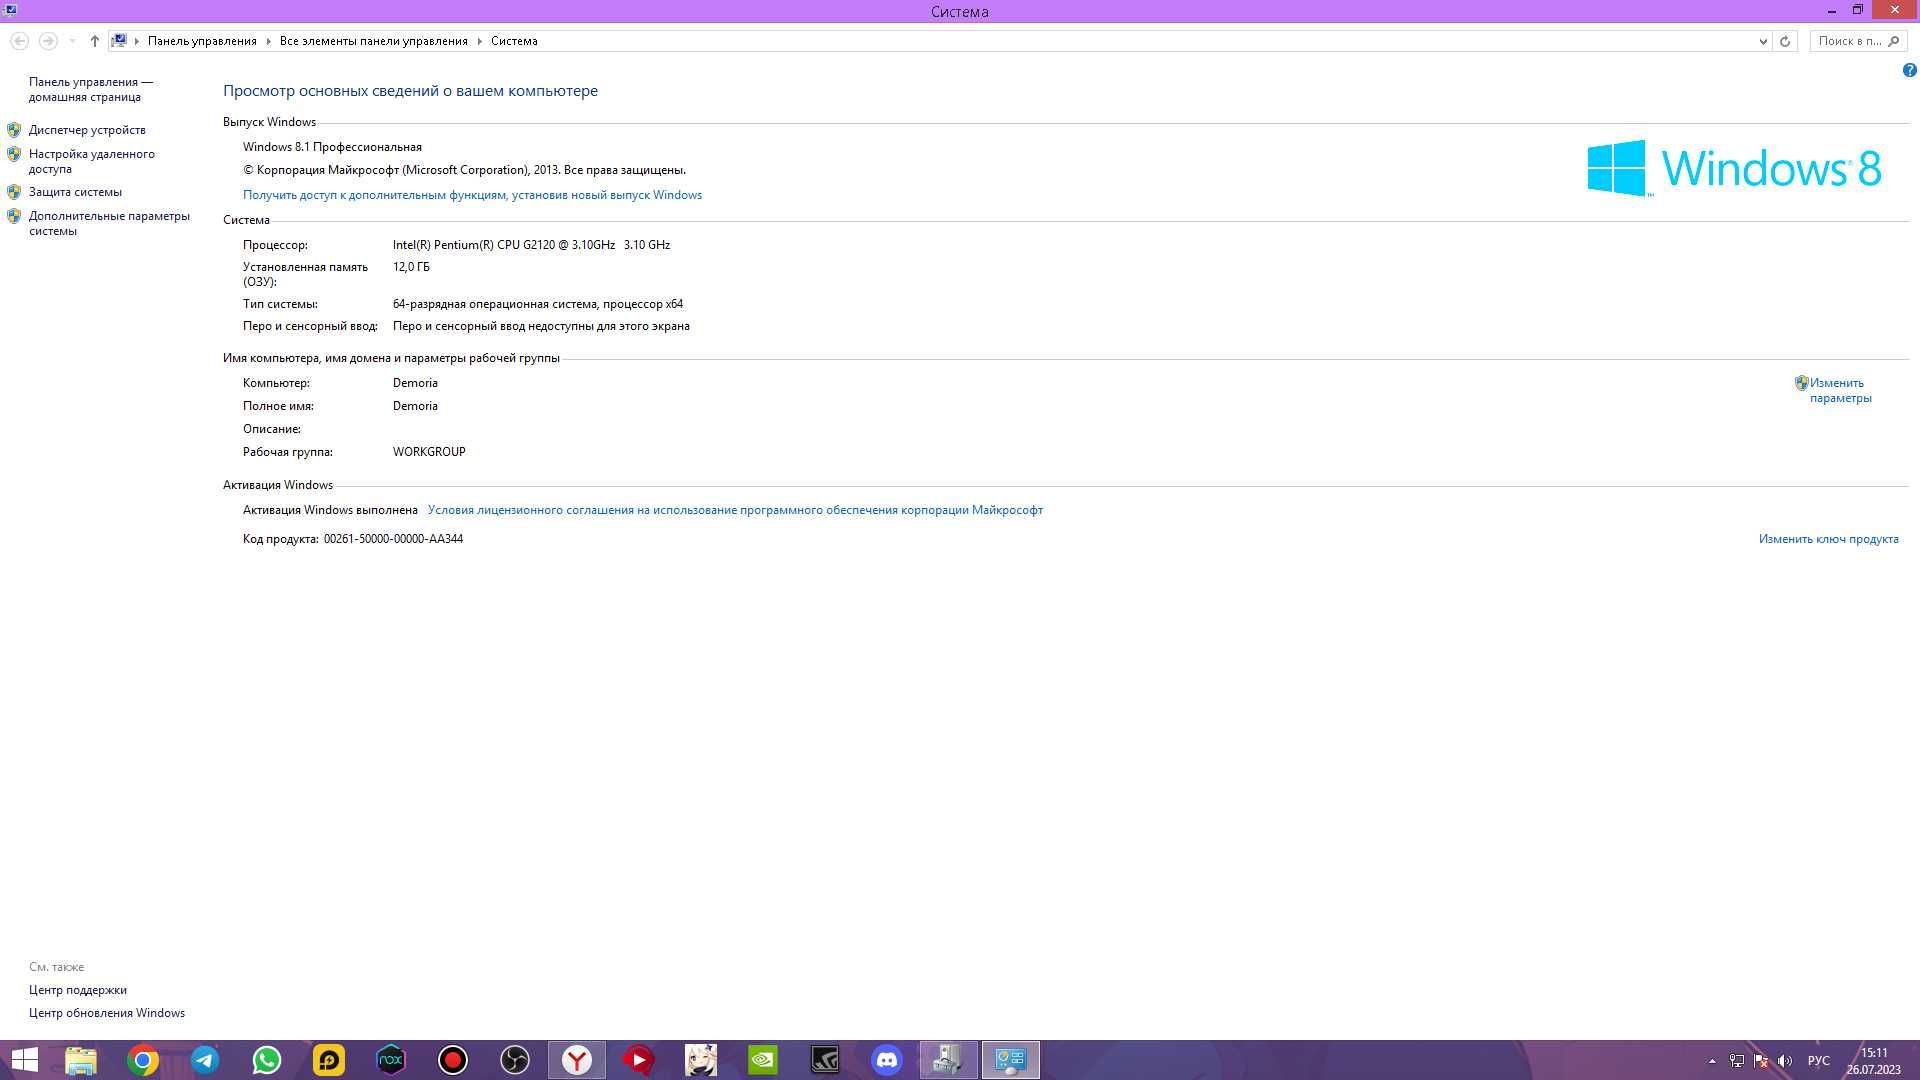This screenshot has width=1920, height=1080.
Task: Open the address bar history dropdown
Action: (1762, 41)
